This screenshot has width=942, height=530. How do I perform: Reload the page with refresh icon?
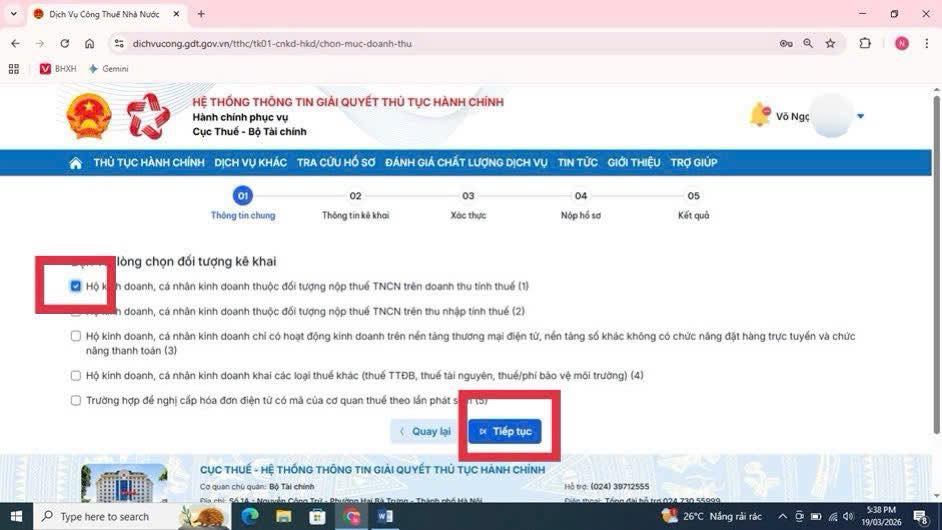click(x=64, y=43)
